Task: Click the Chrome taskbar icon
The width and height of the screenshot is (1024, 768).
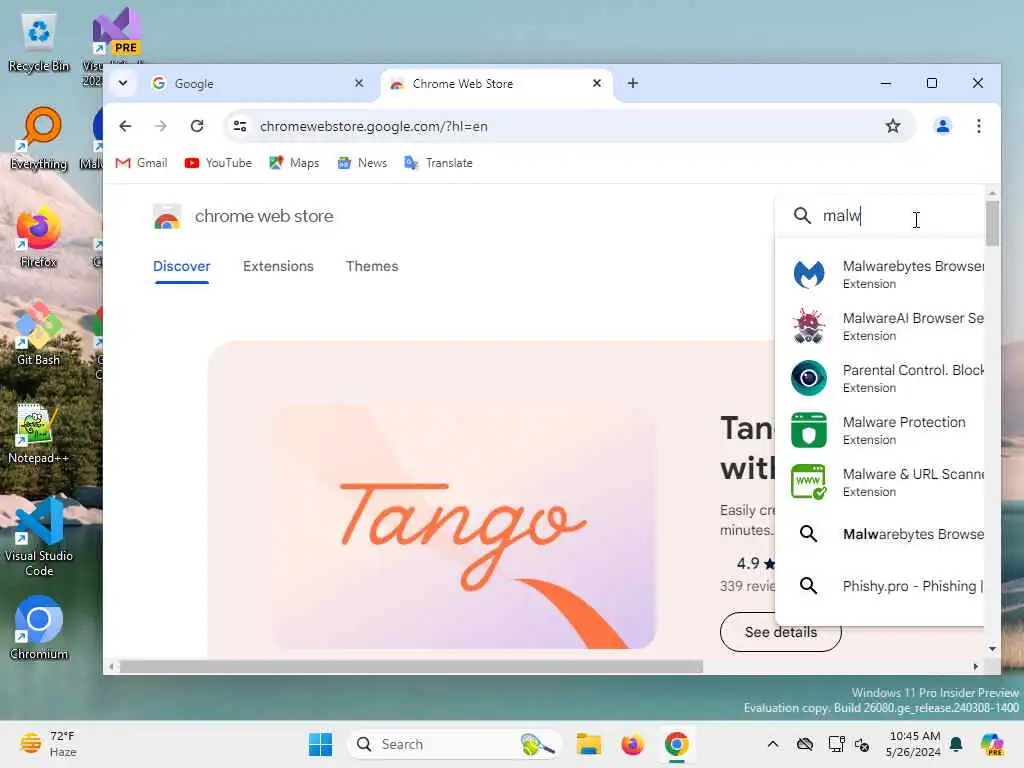Action: 677,744
